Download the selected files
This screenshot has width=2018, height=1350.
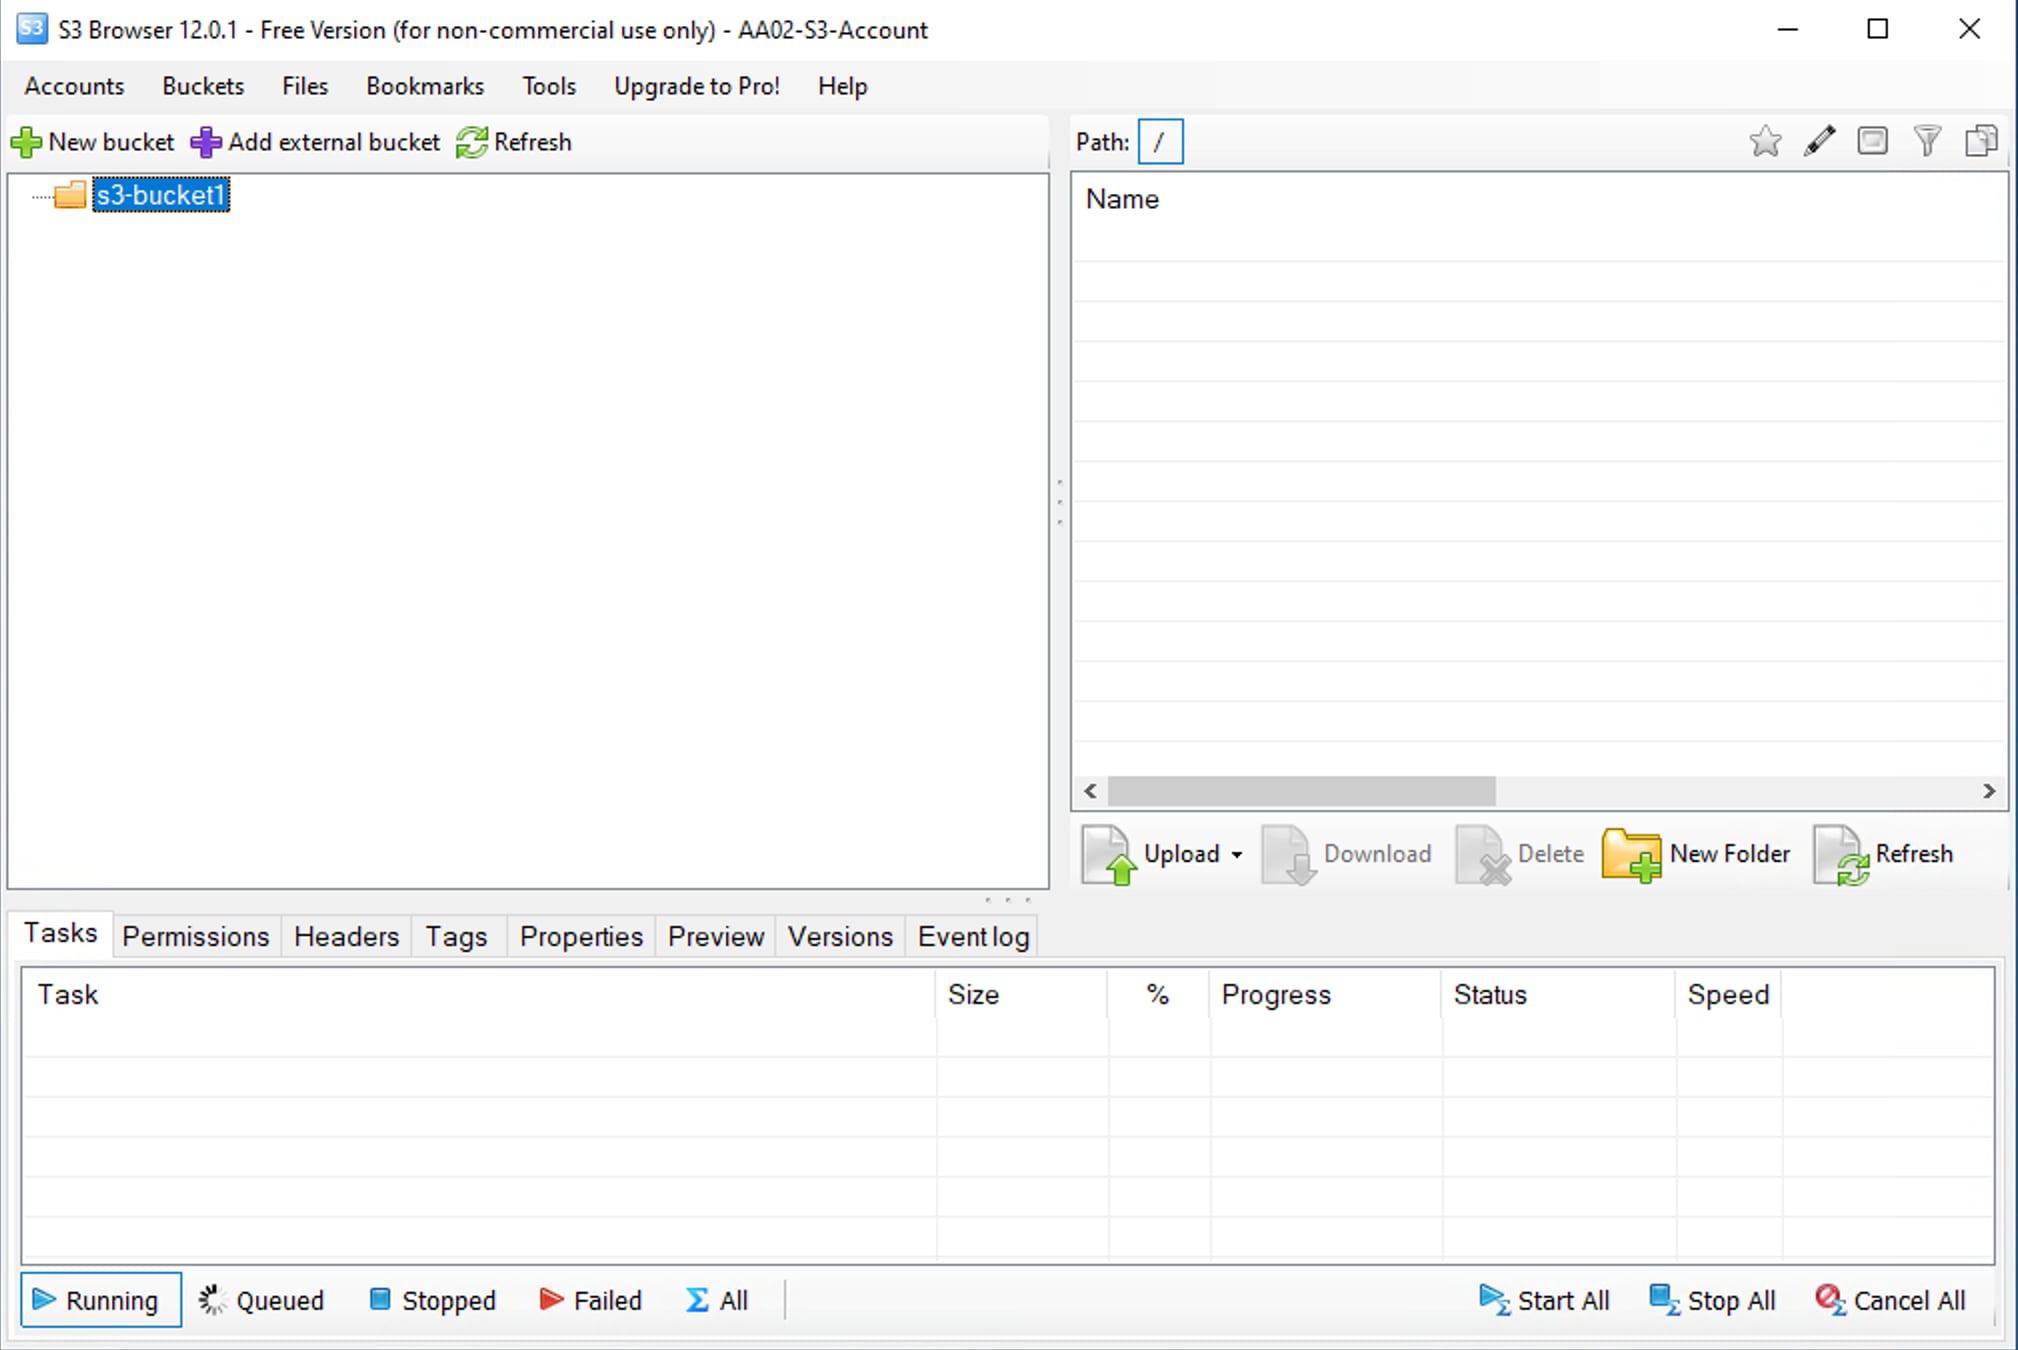1347,854
